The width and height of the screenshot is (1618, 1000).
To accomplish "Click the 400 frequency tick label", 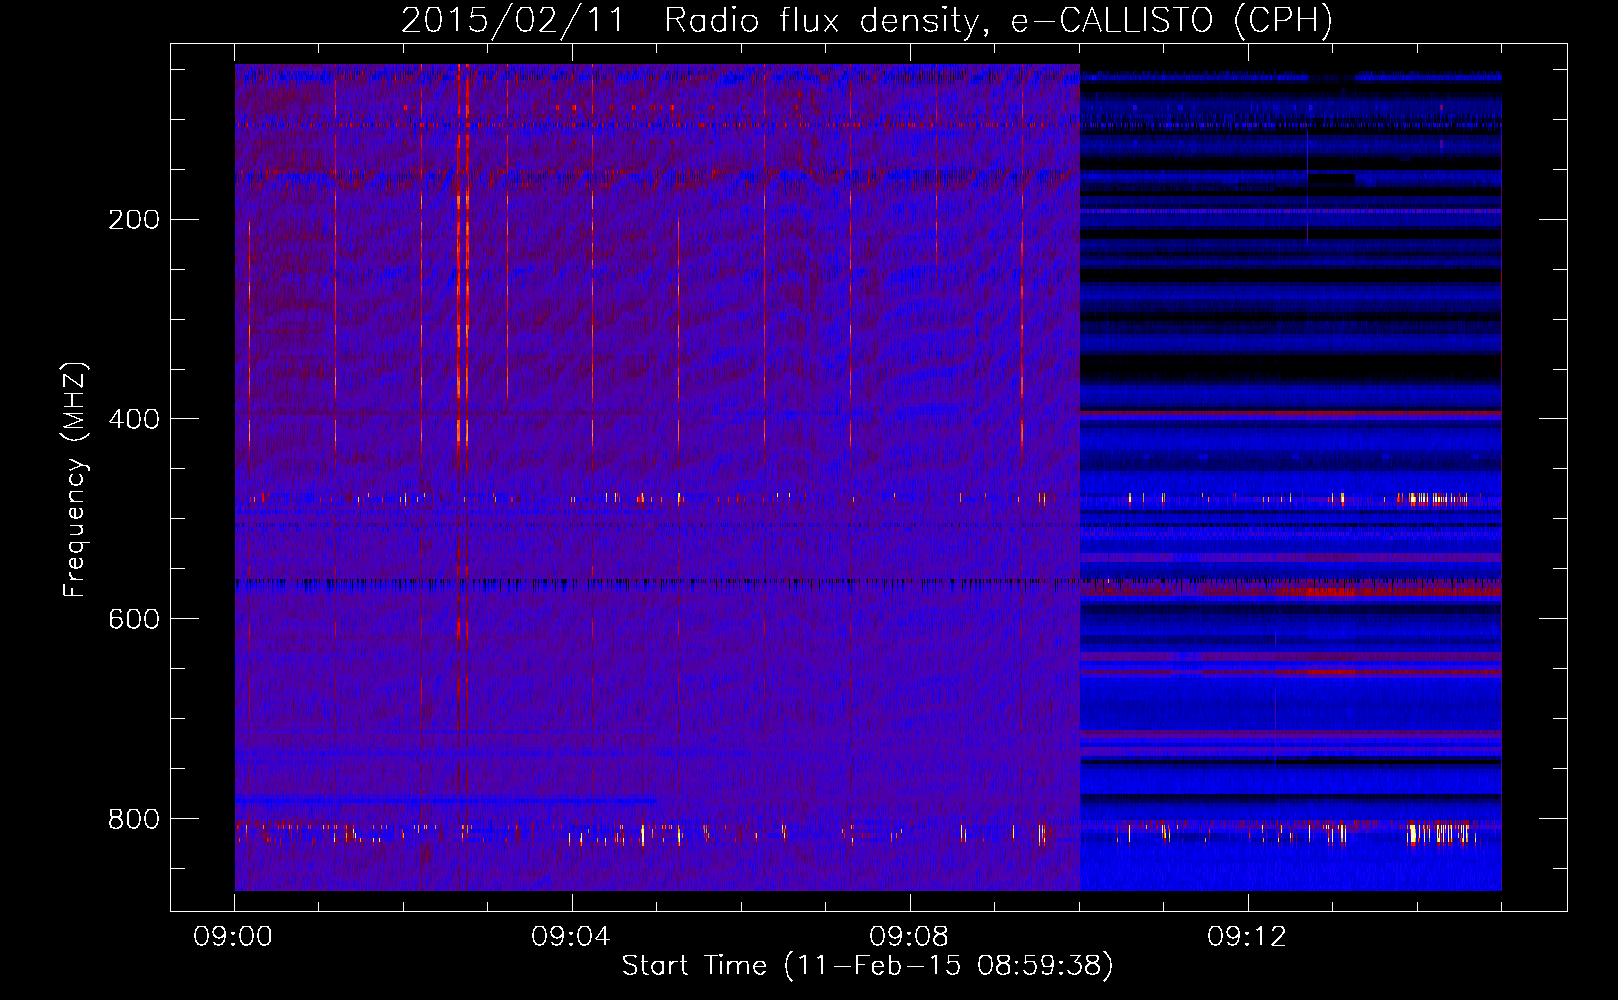I will [x=133, y=419].
